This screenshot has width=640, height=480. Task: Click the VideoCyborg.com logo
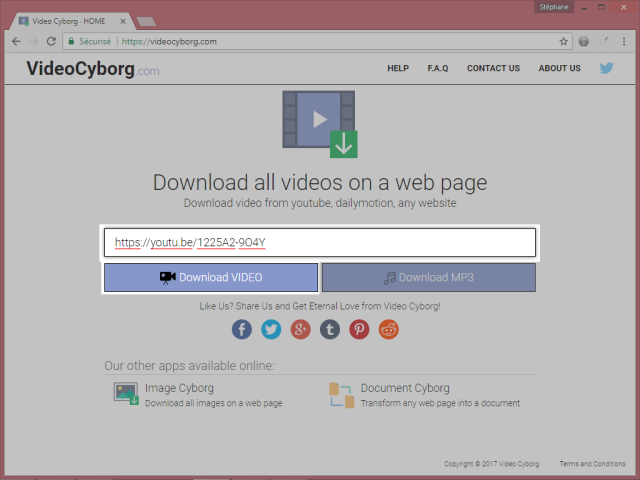tap(93, 69)
